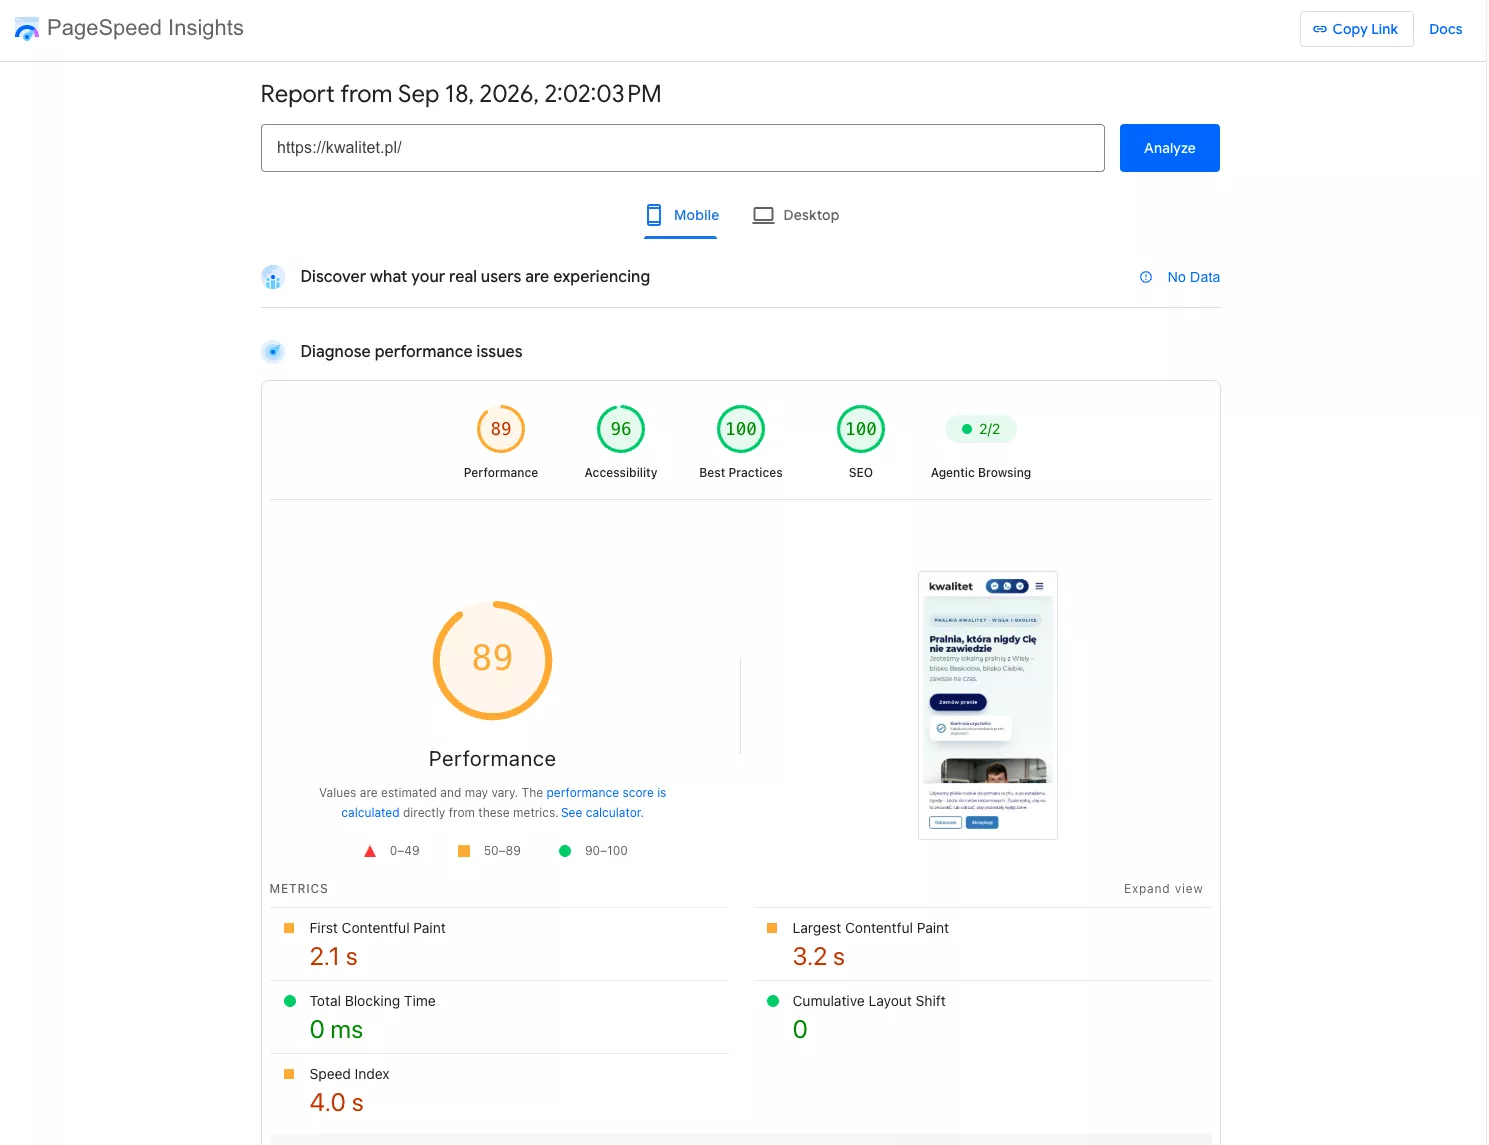The height and width of the screenshot is (1145, 1489).
Task: Click the real users experience section icon
Action: tap(273, 277)
